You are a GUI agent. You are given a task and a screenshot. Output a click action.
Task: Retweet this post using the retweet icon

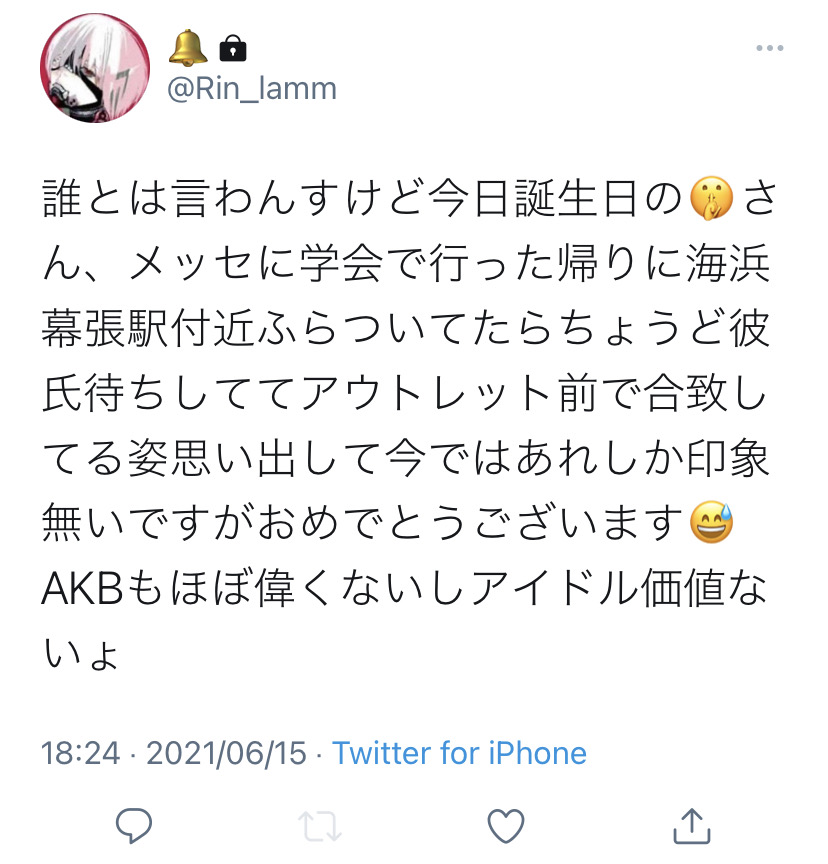tap(320, 826)
